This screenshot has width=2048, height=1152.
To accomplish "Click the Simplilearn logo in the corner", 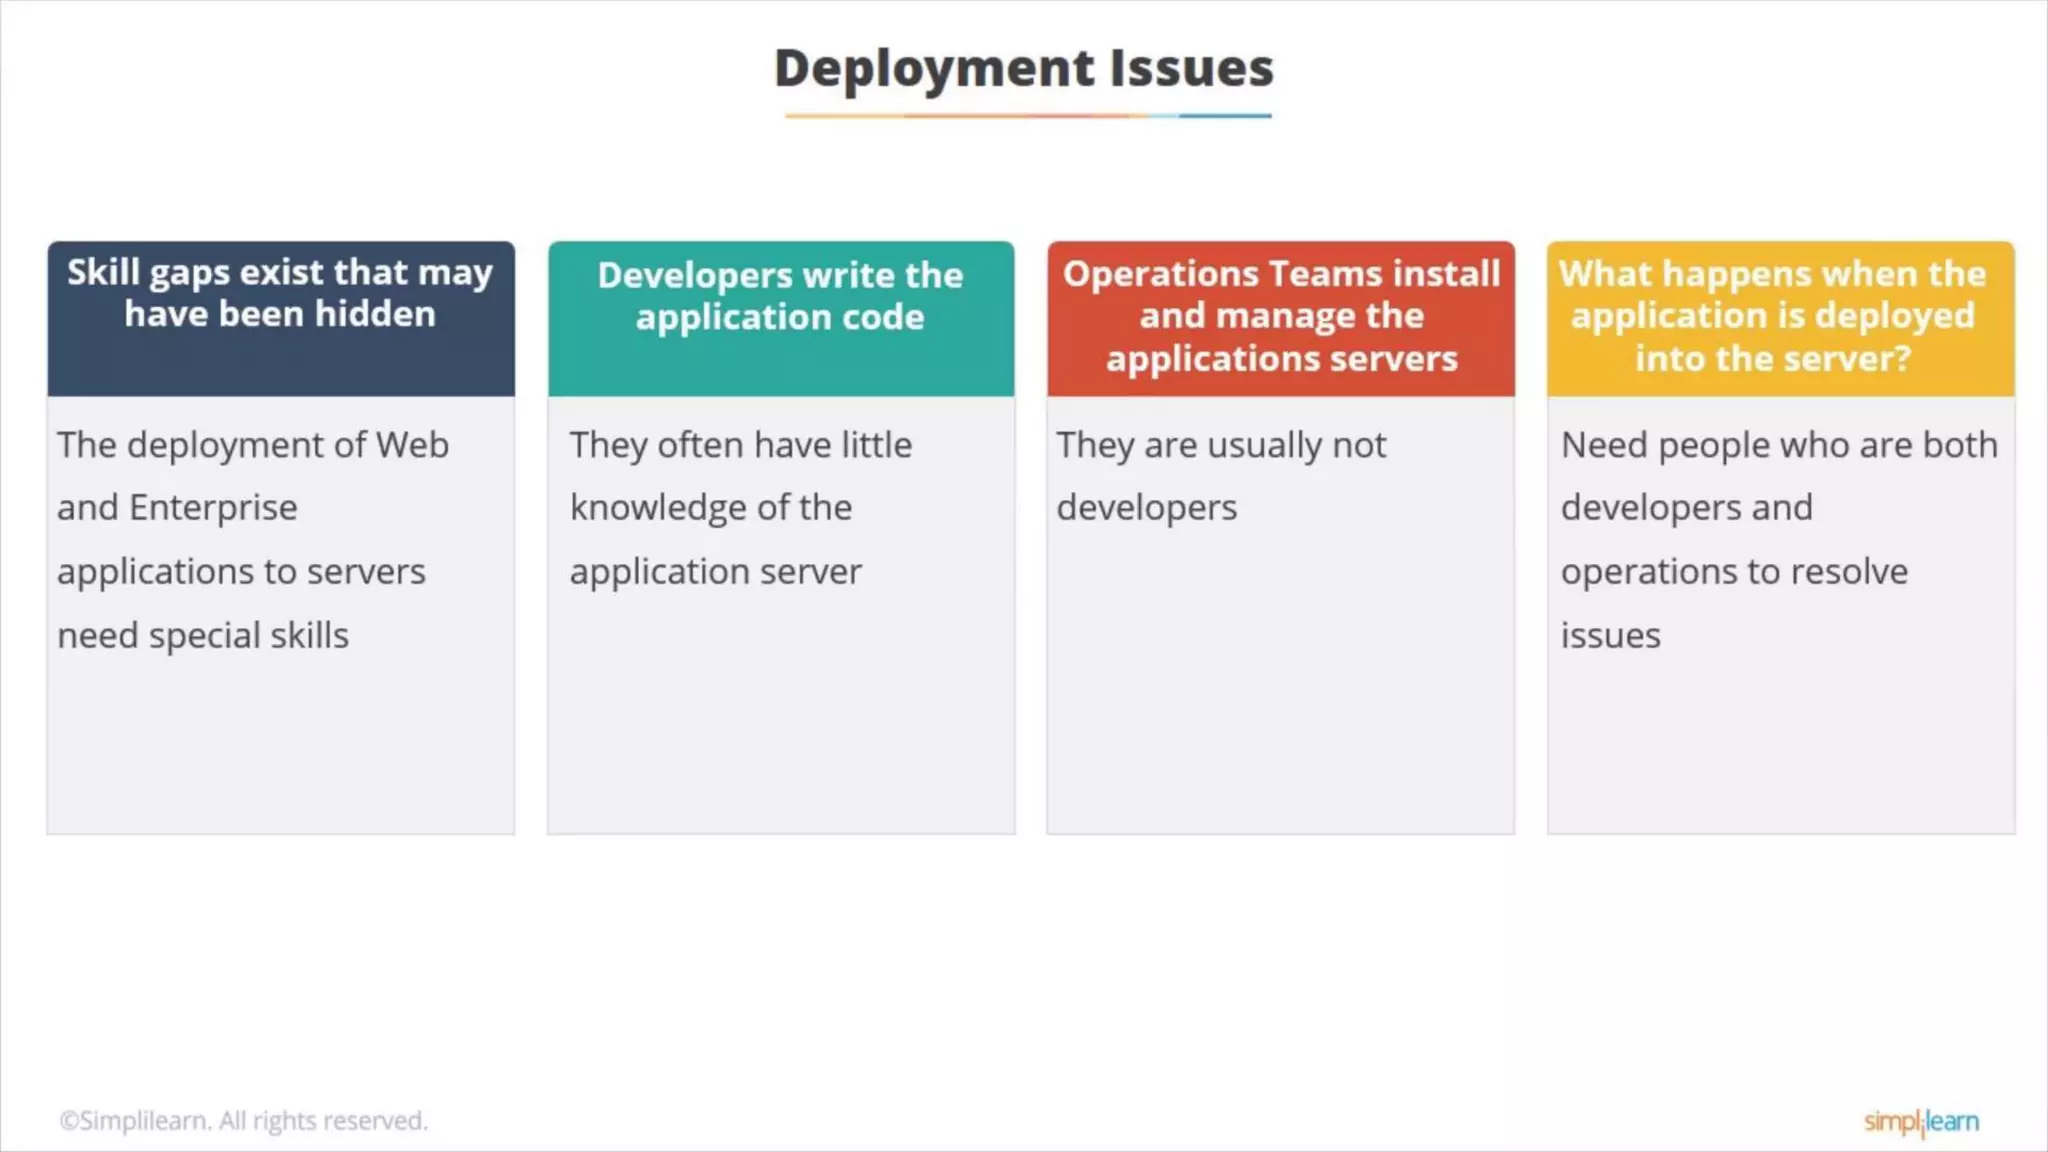I will pos(1920,1121).
